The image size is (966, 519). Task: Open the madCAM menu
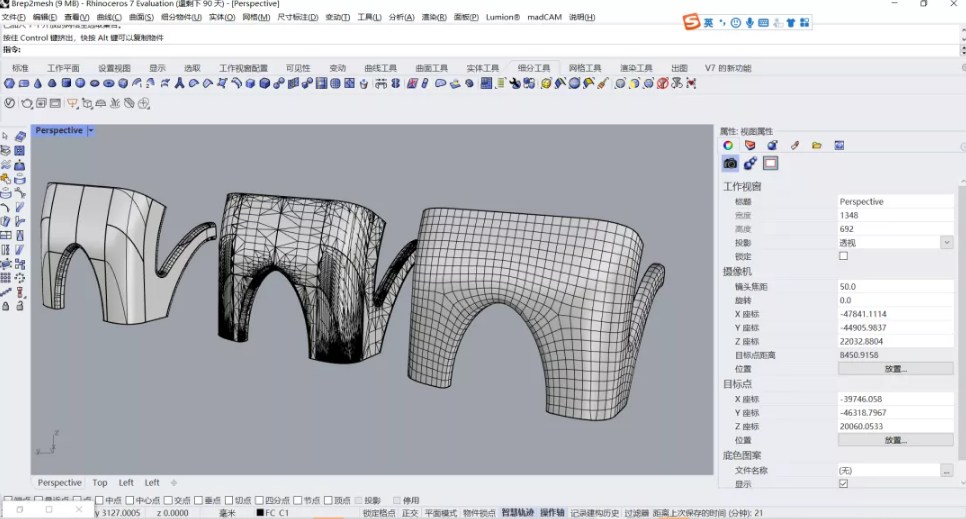(545, 17)
